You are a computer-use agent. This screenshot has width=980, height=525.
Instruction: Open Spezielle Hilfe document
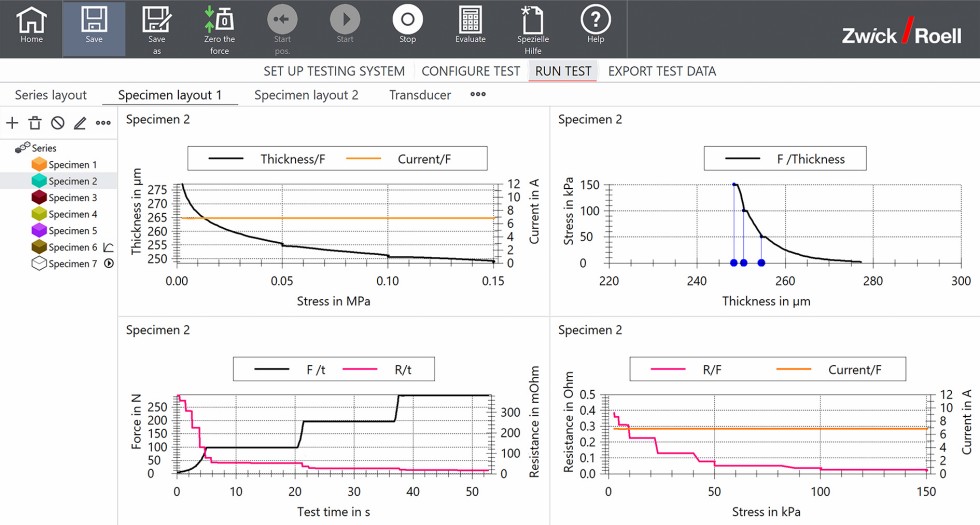533,28
